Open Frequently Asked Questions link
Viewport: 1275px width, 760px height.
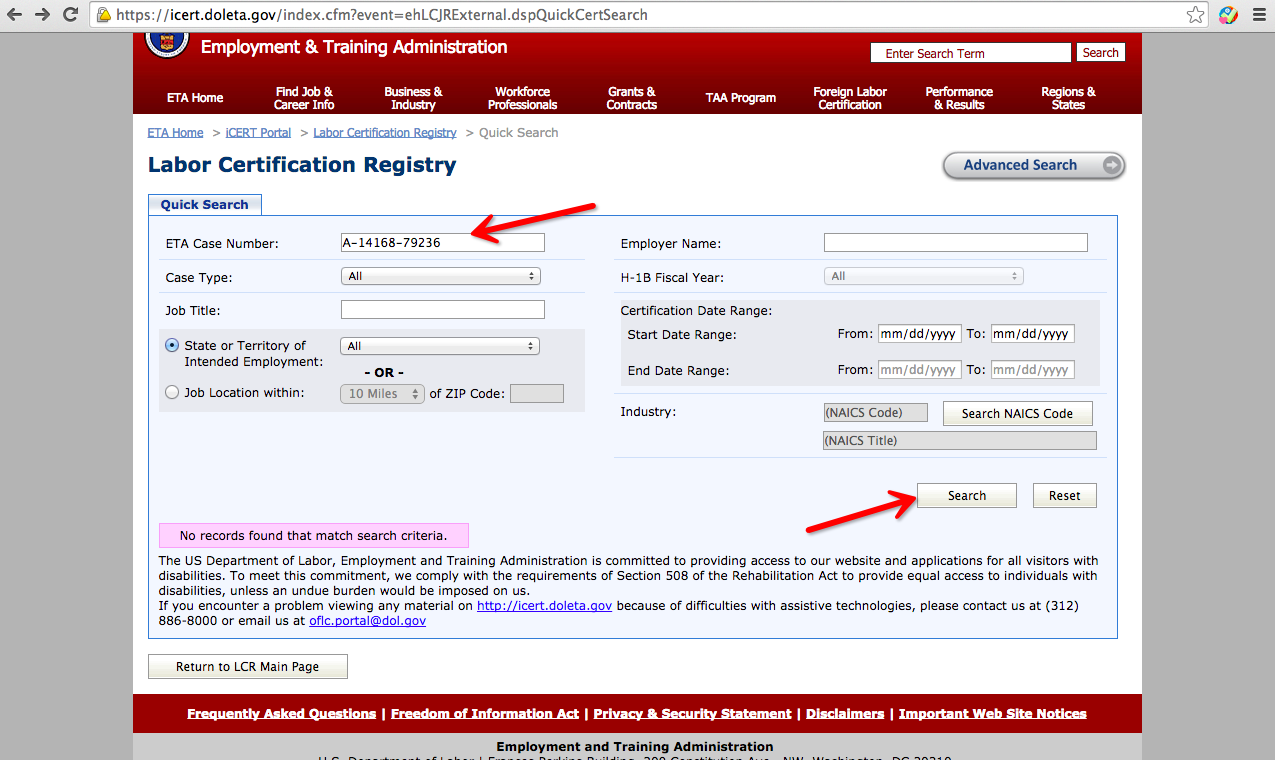(282, 714)
